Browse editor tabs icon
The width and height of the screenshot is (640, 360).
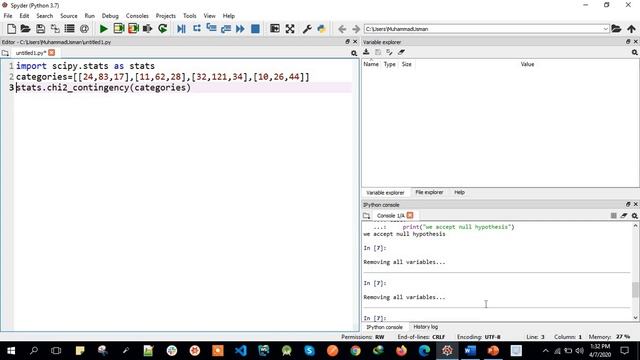(x=5, y=53)
